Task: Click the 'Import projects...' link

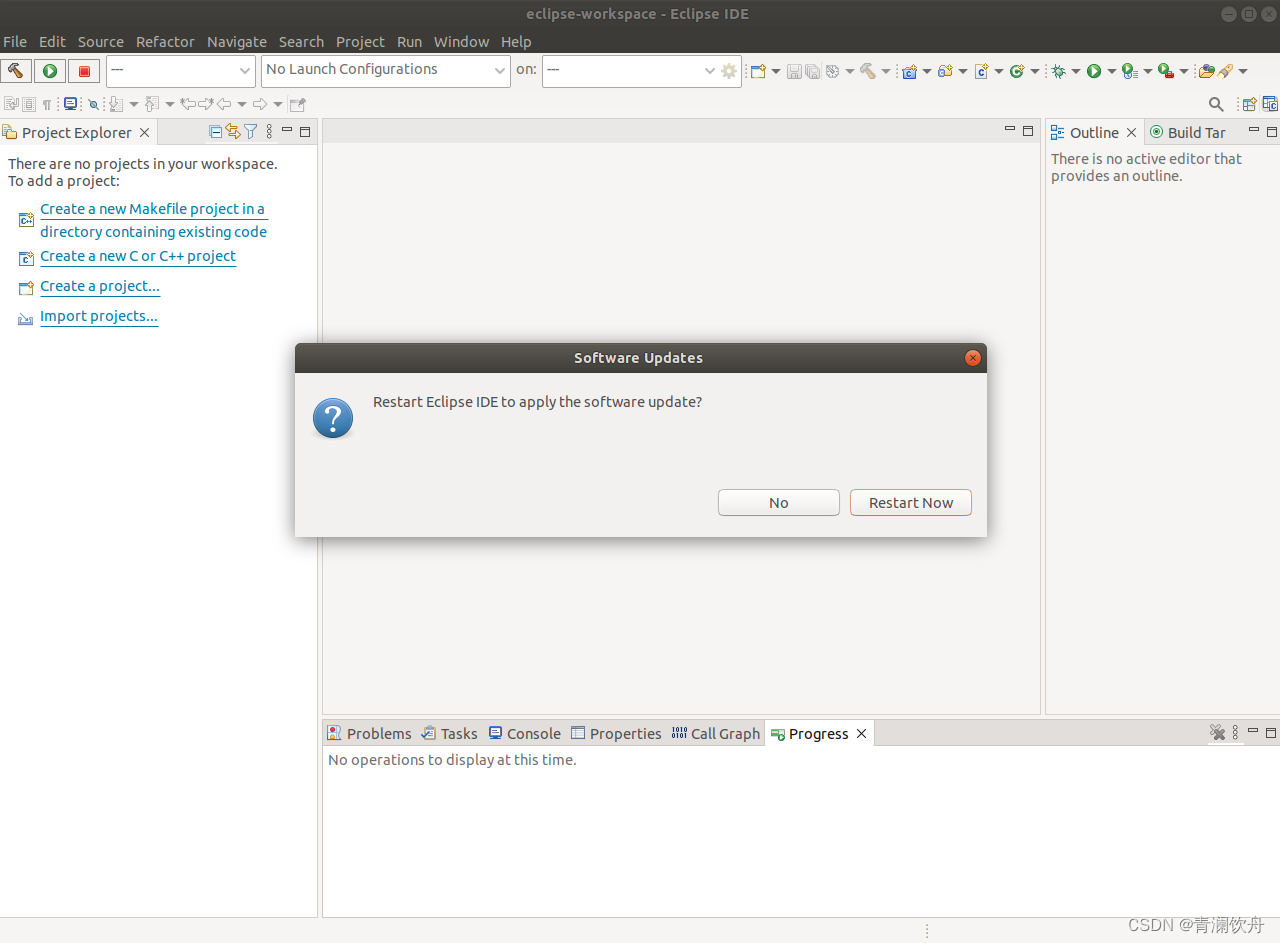Action: (x=99, y=316)
